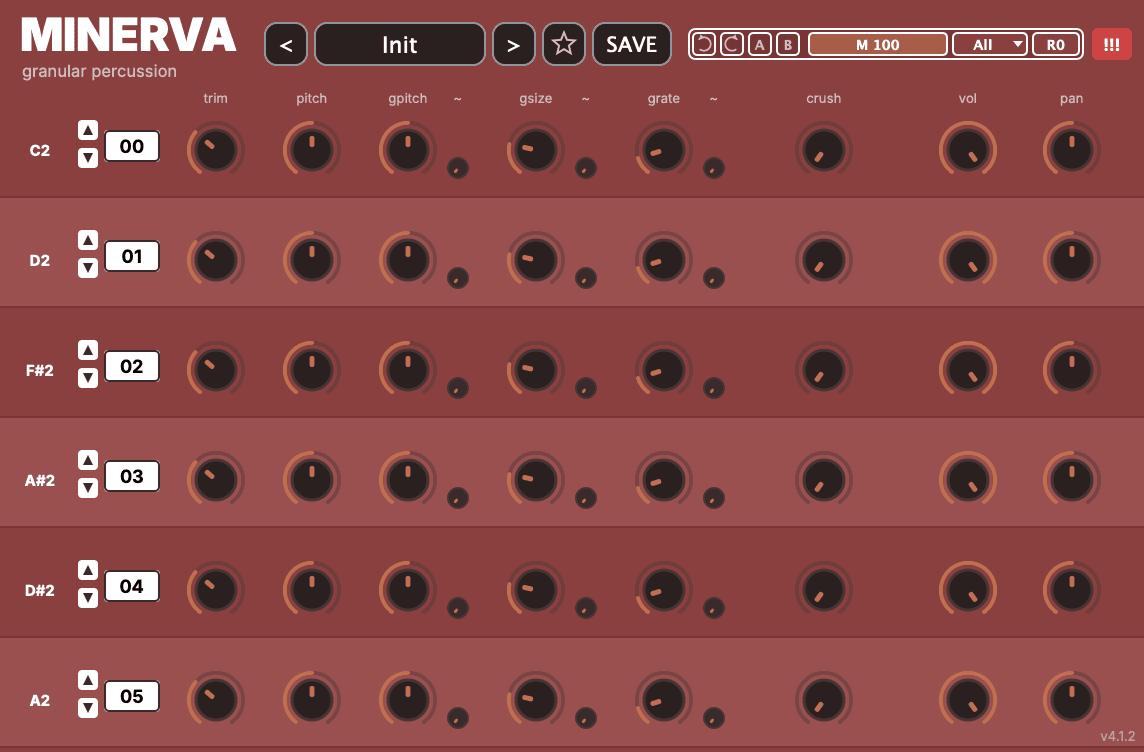This screenshot has height=752, width=1144.
Task: Favorite the current preset with the star
Action: pos(564,44)
